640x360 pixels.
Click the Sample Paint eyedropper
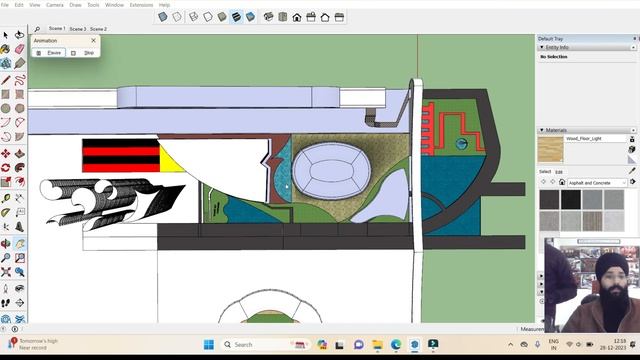pos(632,171)
